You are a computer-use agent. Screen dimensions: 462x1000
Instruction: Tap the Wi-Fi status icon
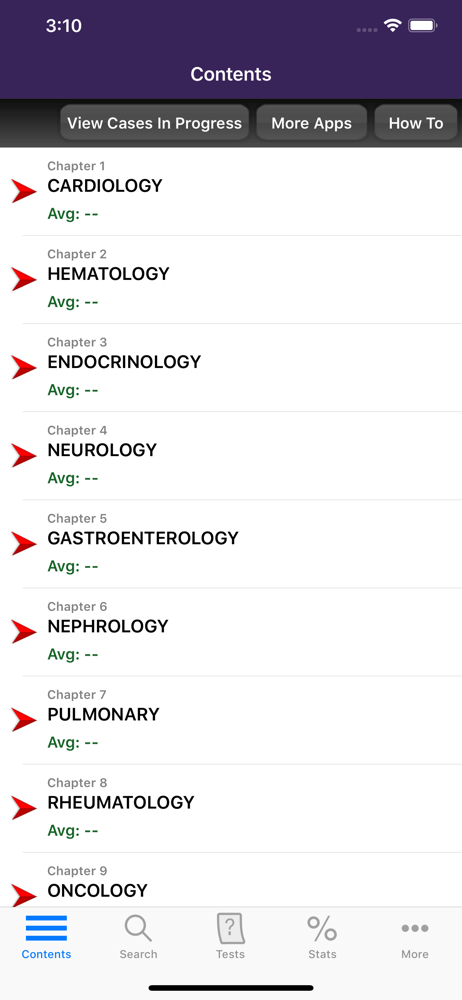tap(392, 26)
